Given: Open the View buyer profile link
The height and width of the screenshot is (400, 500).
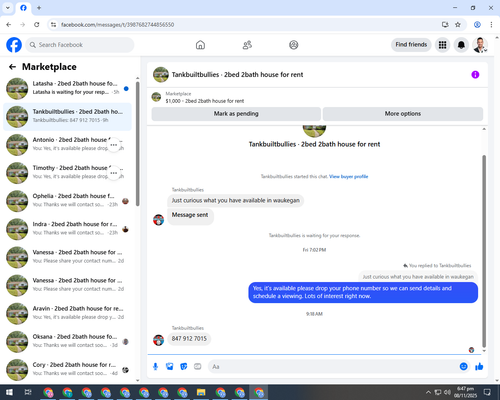Looking at the screenshot, I should click(349, 176).
